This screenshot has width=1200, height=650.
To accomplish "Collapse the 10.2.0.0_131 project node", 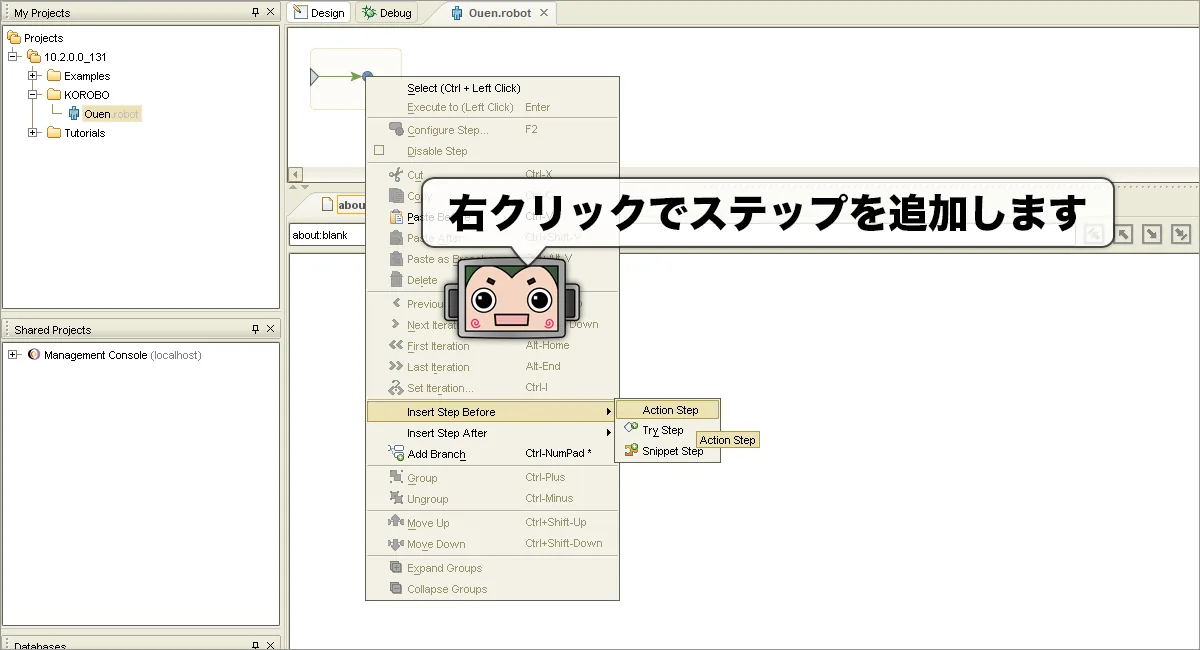I will click(x=13, y=57).
